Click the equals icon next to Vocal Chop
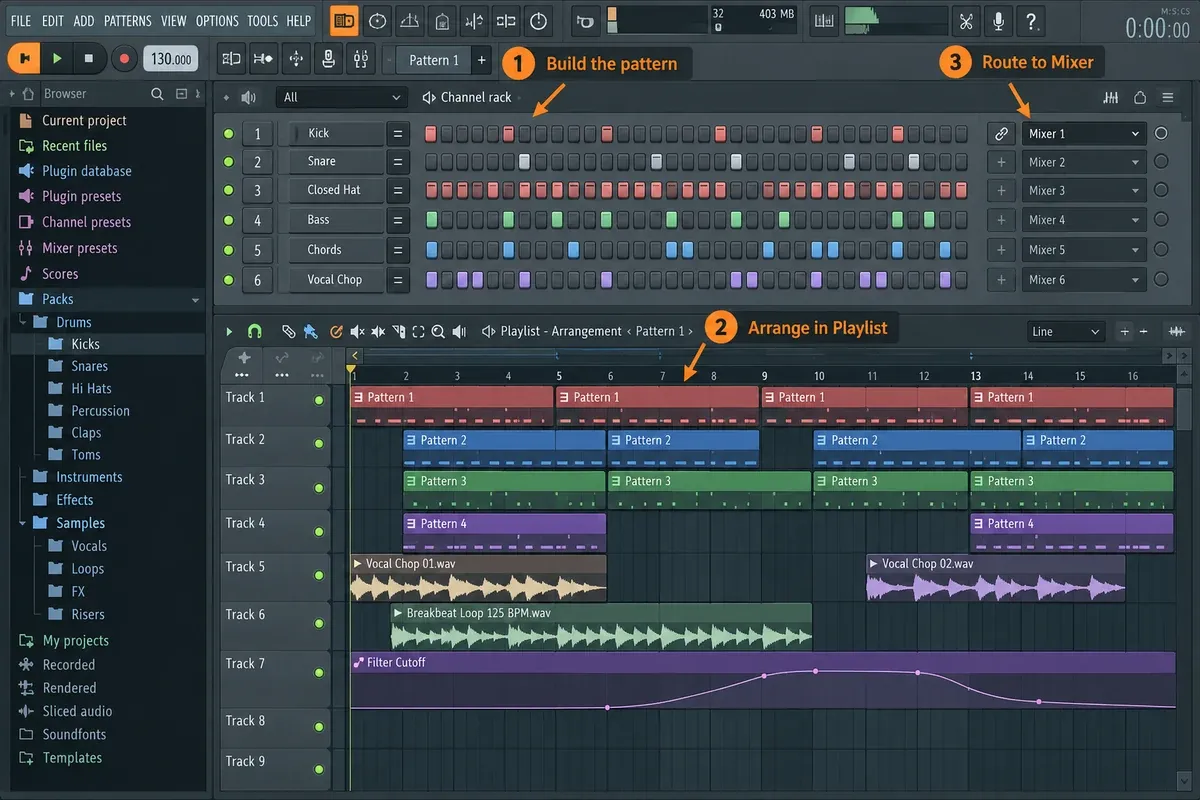Viewport: 1200px width, 800px height. pos(398,280)
